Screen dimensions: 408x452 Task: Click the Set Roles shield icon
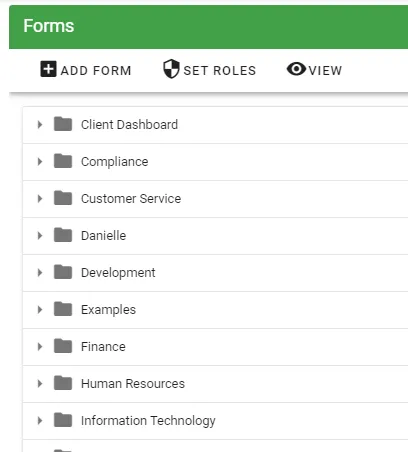click(x=171, y=69)
